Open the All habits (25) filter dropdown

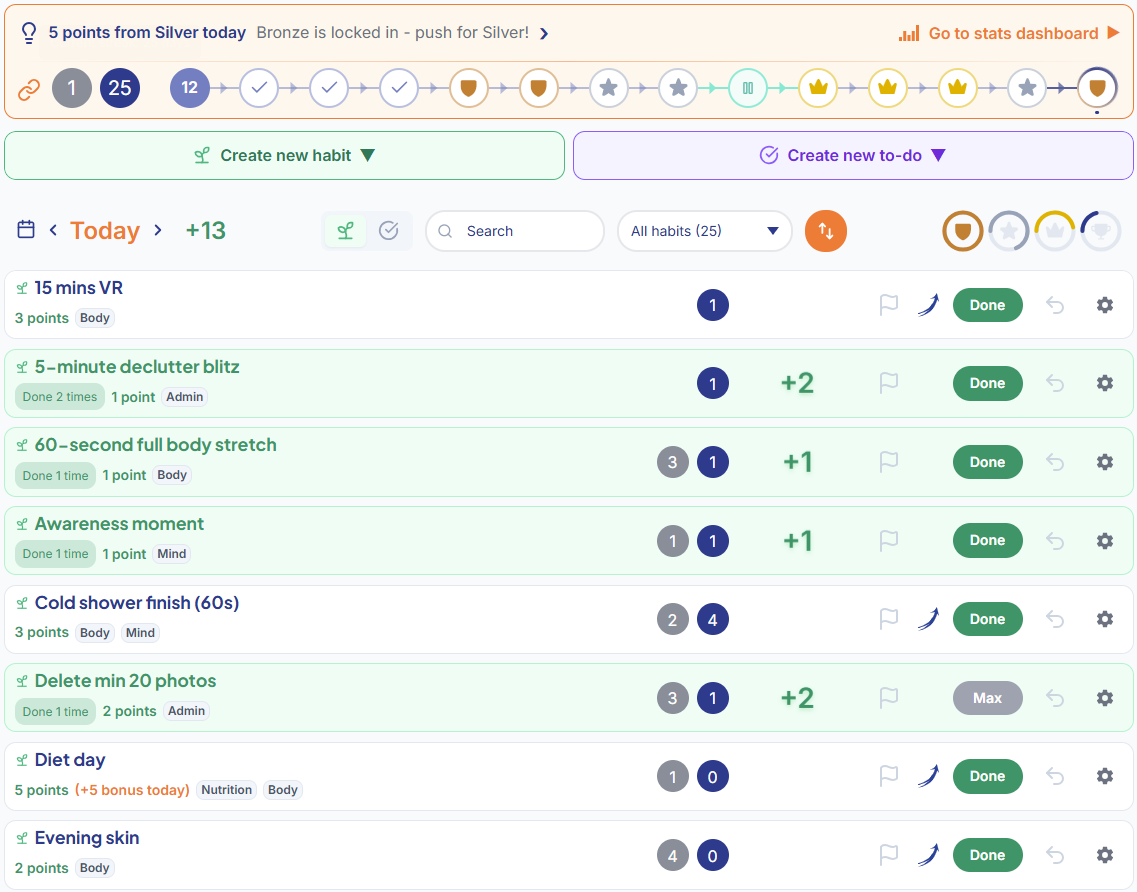704,231
